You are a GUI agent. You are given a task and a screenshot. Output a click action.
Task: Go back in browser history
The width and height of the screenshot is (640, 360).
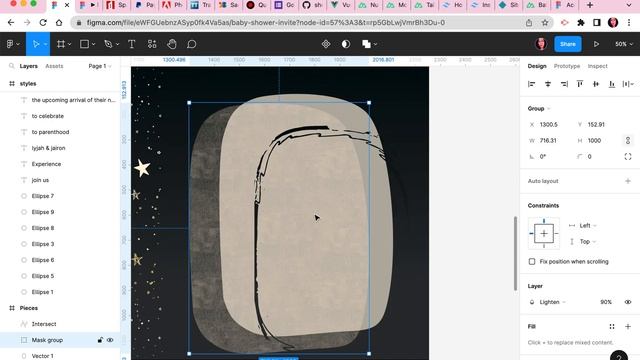pos(11,22)
